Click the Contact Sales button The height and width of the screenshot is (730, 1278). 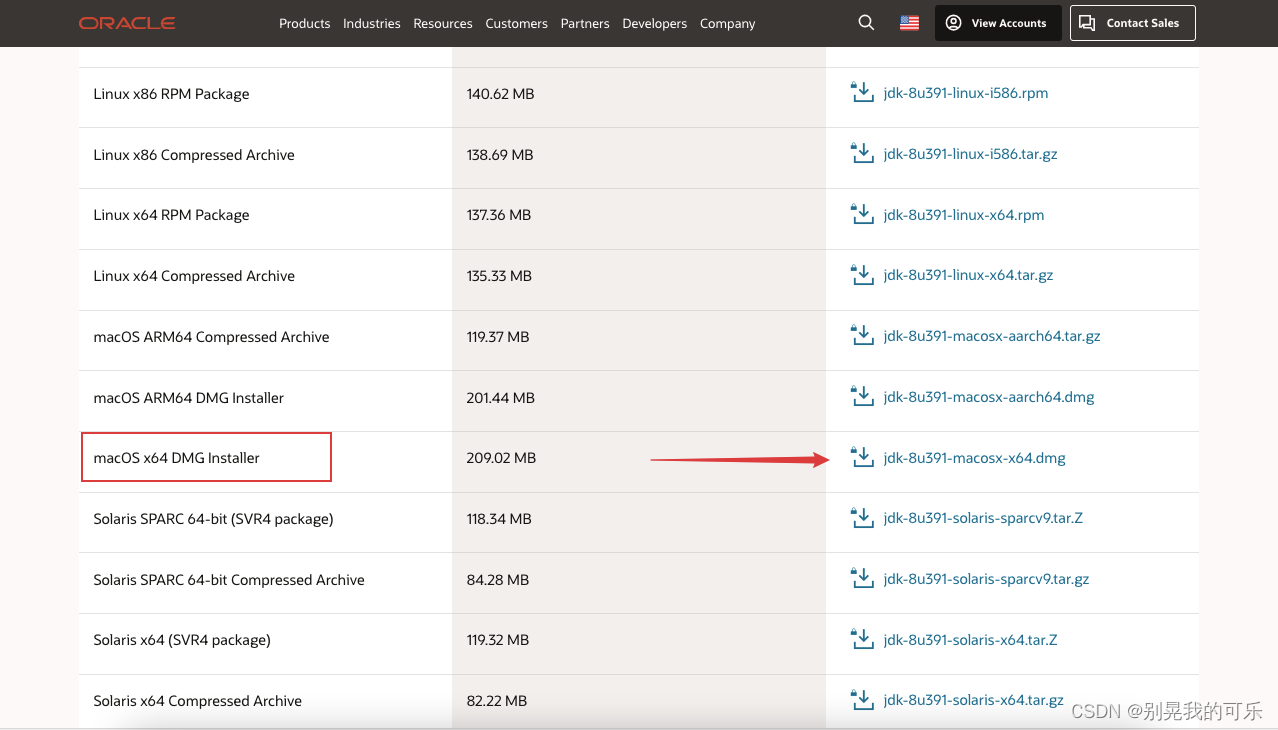pos(1132,23)
